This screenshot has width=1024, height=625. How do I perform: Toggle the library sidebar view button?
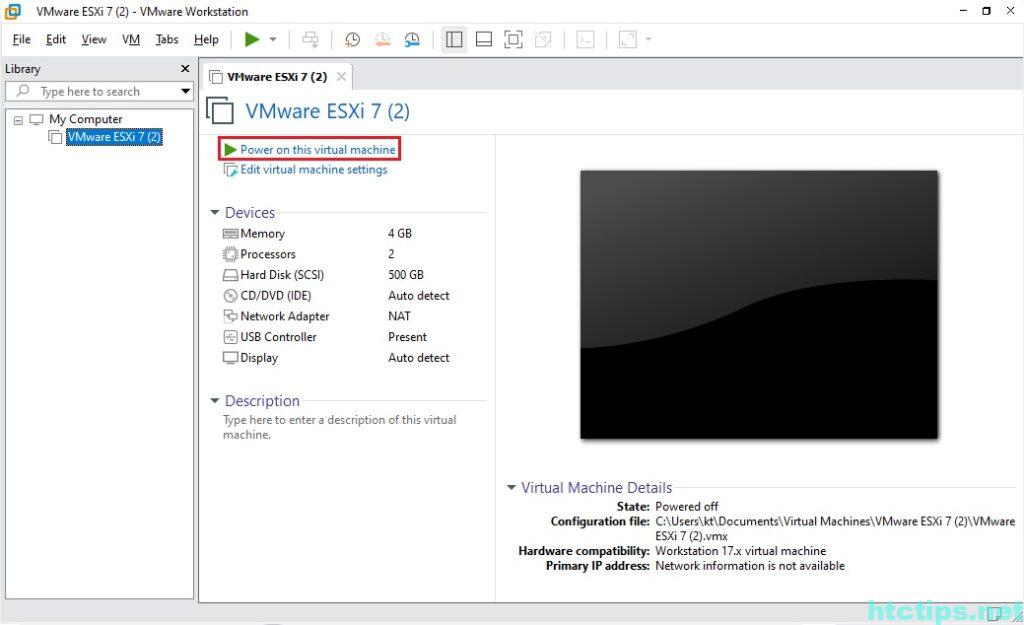point(454,40)
